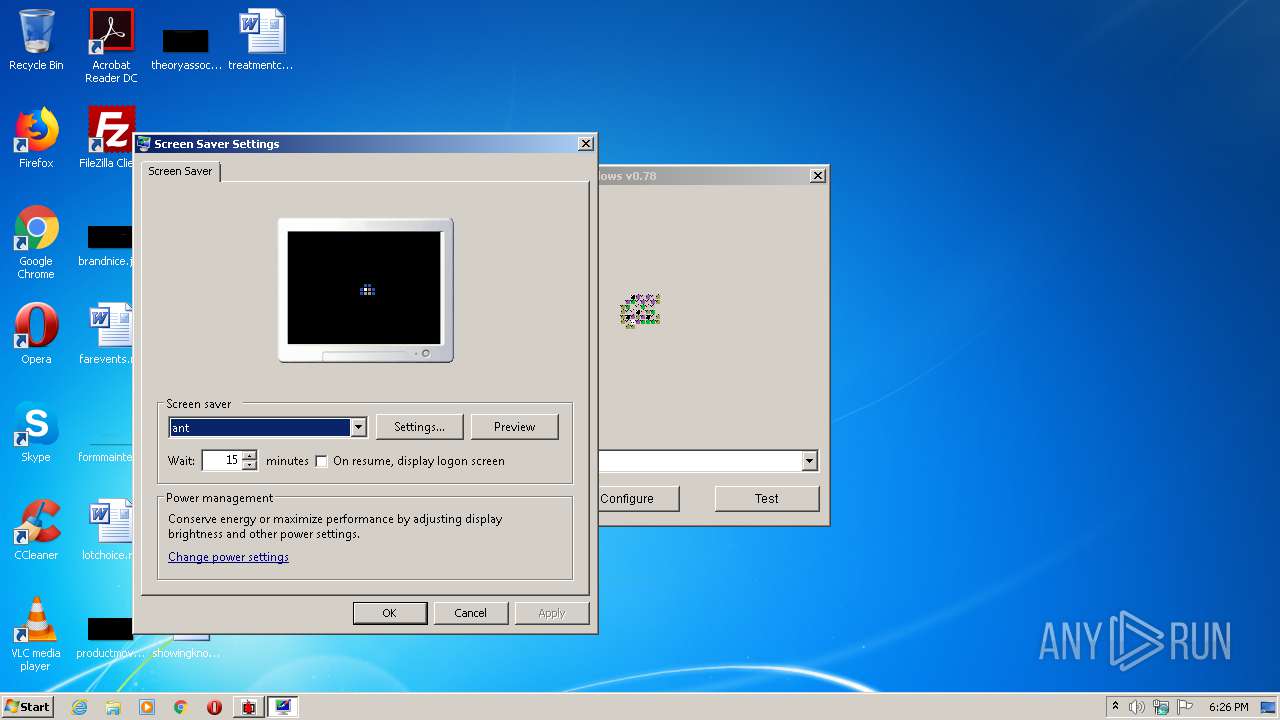Image resolution: width=1280 pixels, height=720 pixels.
Task: Open Opera from the taskbar
Action: coord(214,707)
